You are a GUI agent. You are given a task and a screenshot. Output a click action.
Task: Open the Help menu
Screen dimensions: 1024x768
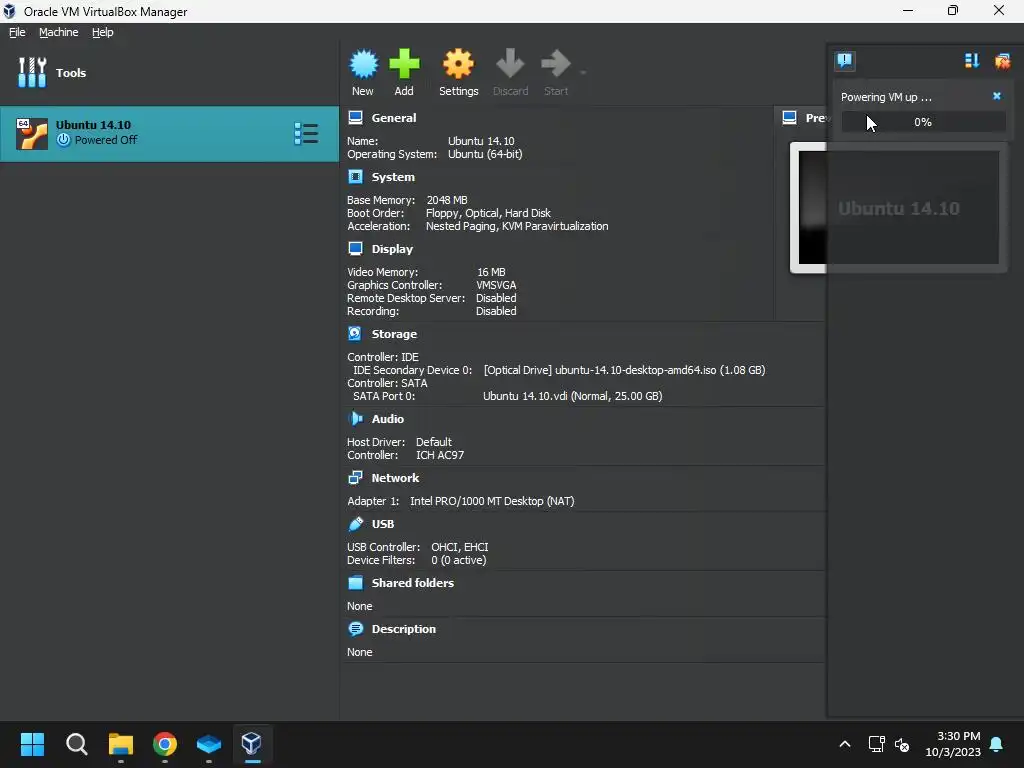tap(103, 32)
